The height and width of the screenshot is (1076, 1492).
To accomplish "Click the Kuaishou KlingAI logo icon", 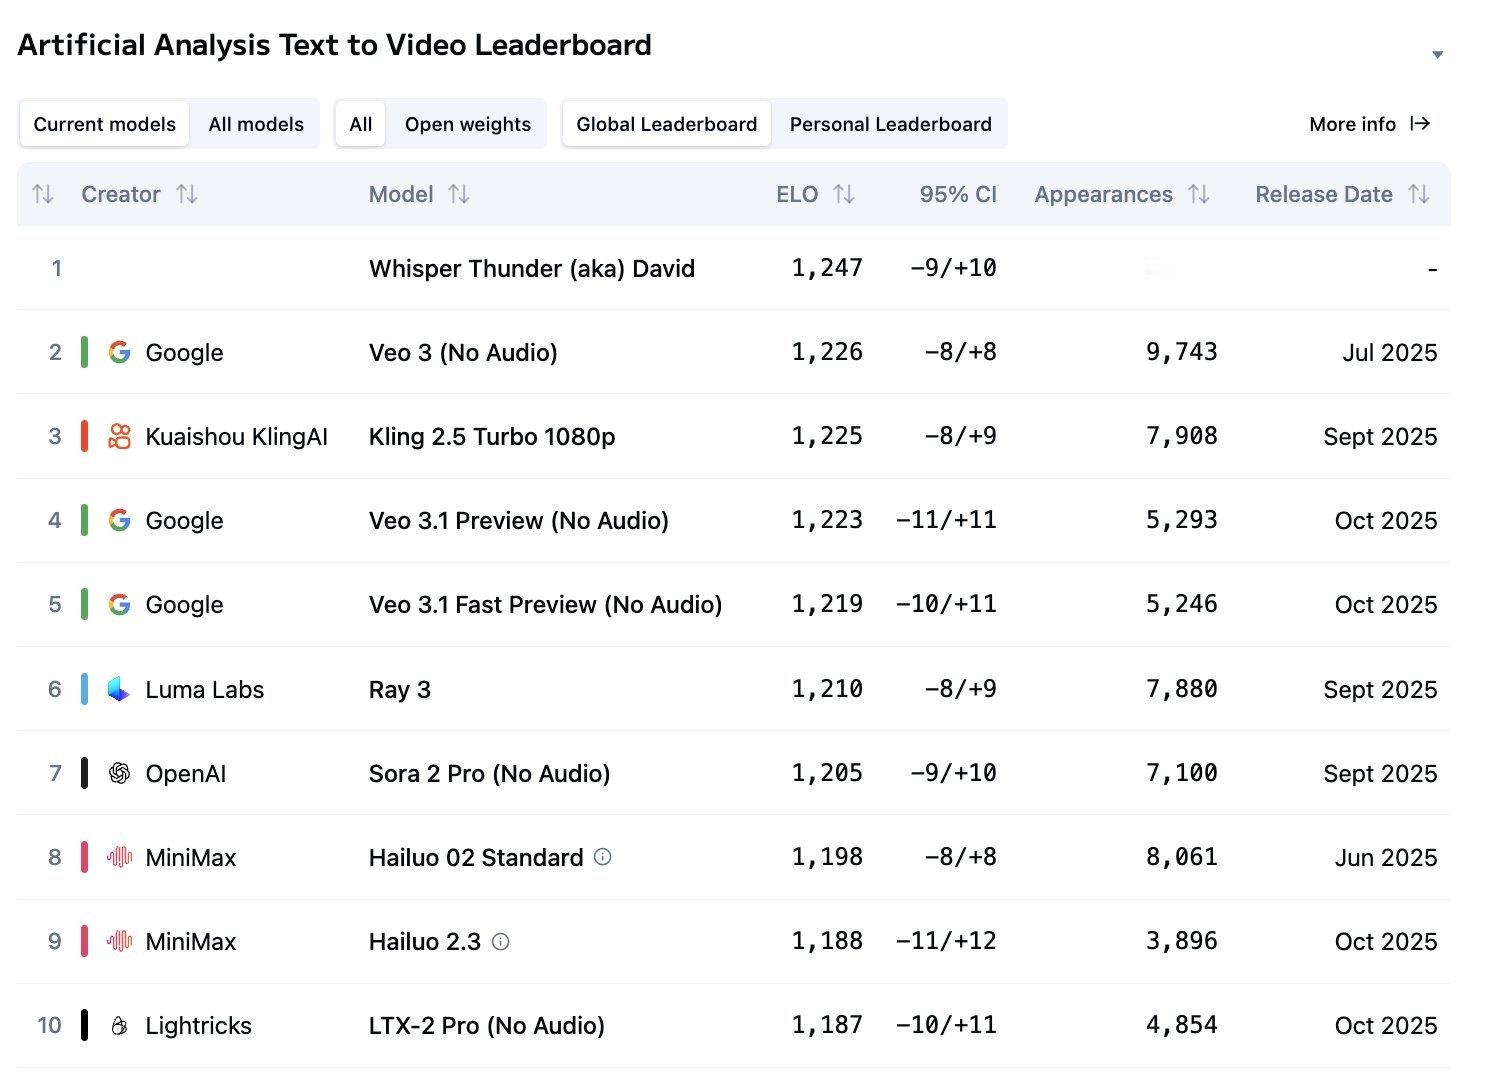I will [119, 436].
